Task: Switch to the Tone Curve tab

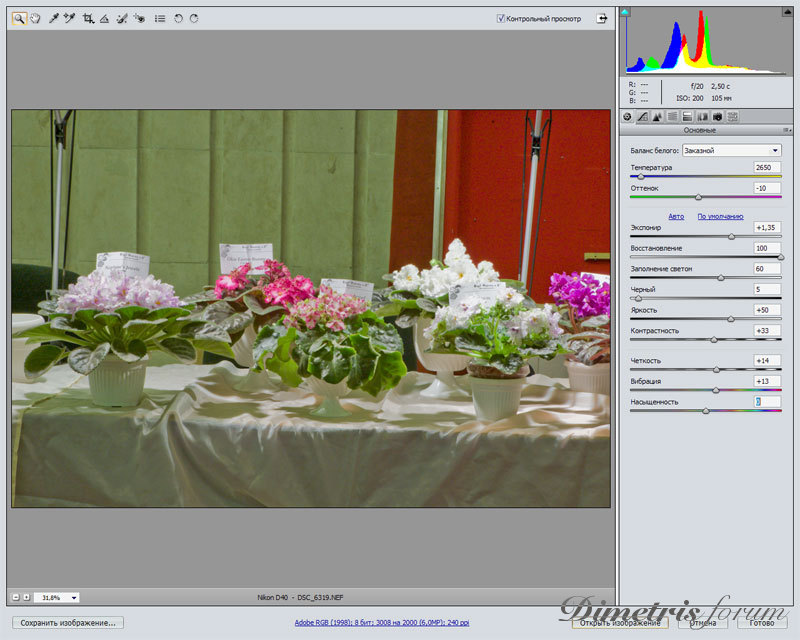Action: click(x=642, y=117)
